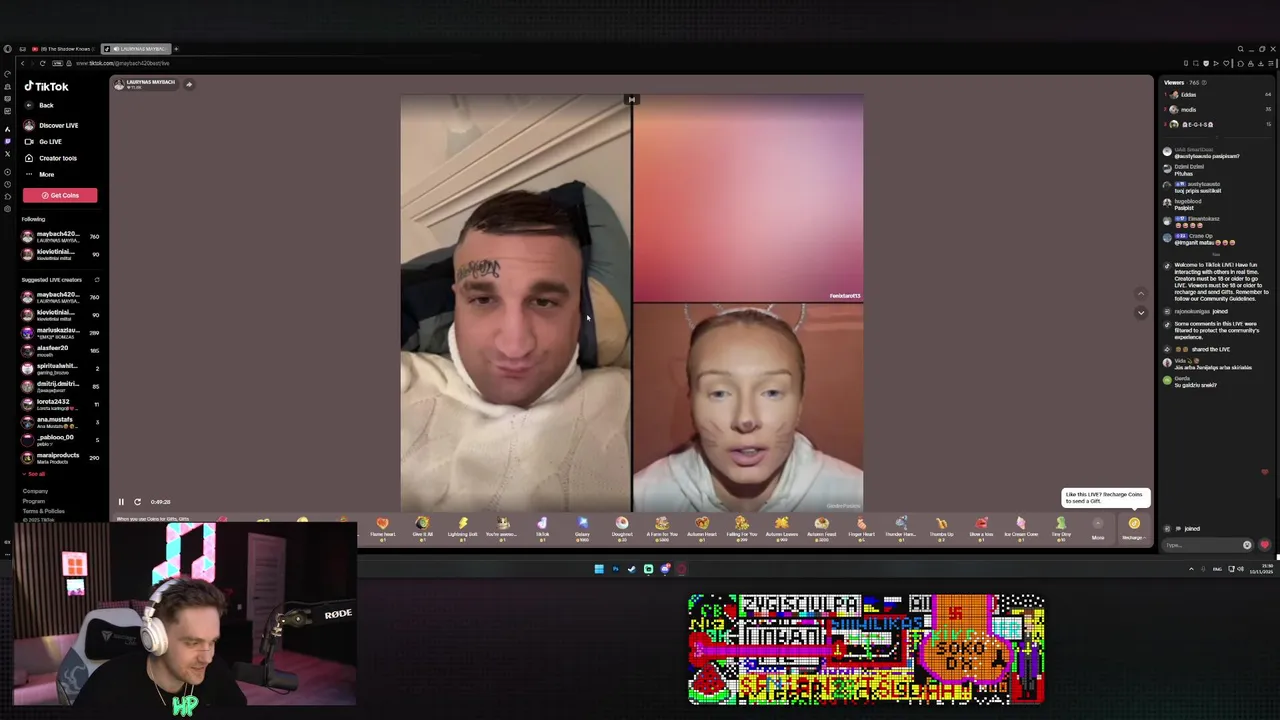Screen dimensions: 1280x720
Task: Open Photoshop from the taskbar
Action: coord(615,569)
